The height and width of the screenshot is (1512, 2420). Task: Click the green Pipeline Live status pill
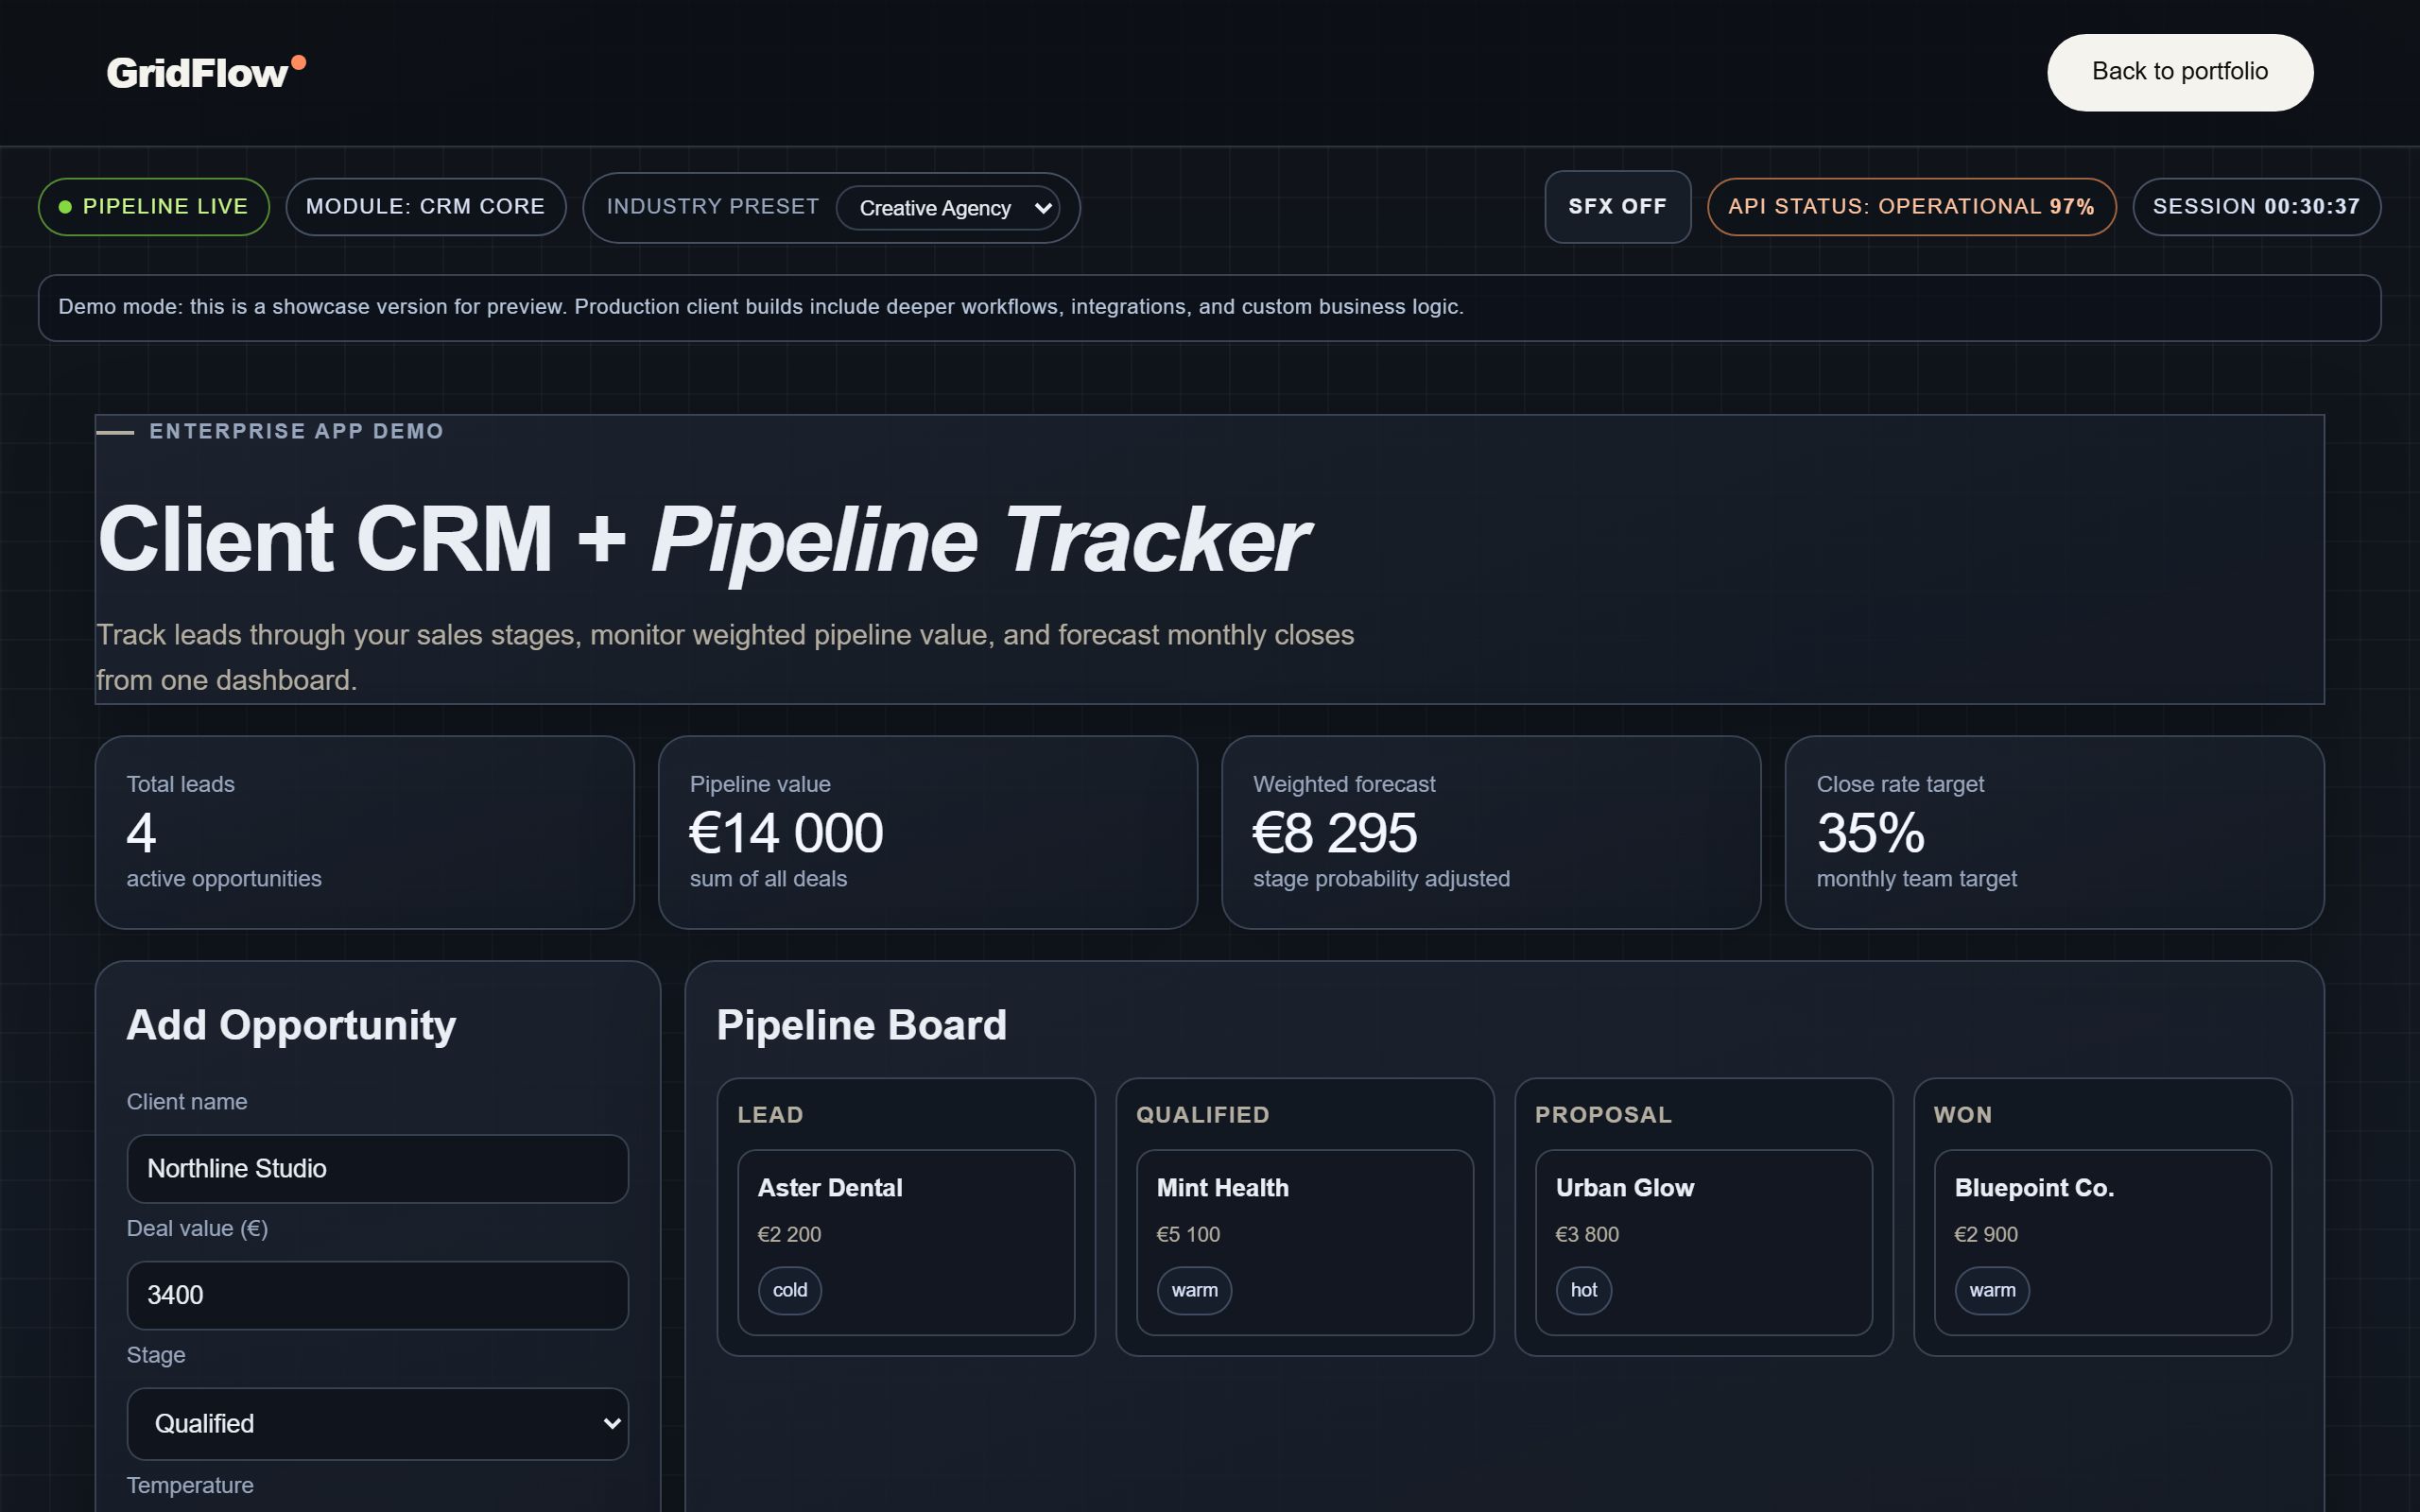pyautogui.click(x=154, y=207)
